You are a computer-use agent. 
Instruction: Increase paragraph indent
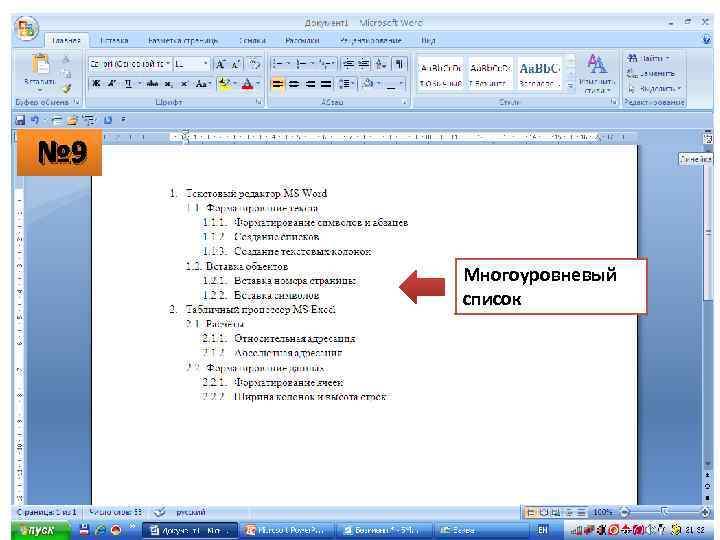364,64
